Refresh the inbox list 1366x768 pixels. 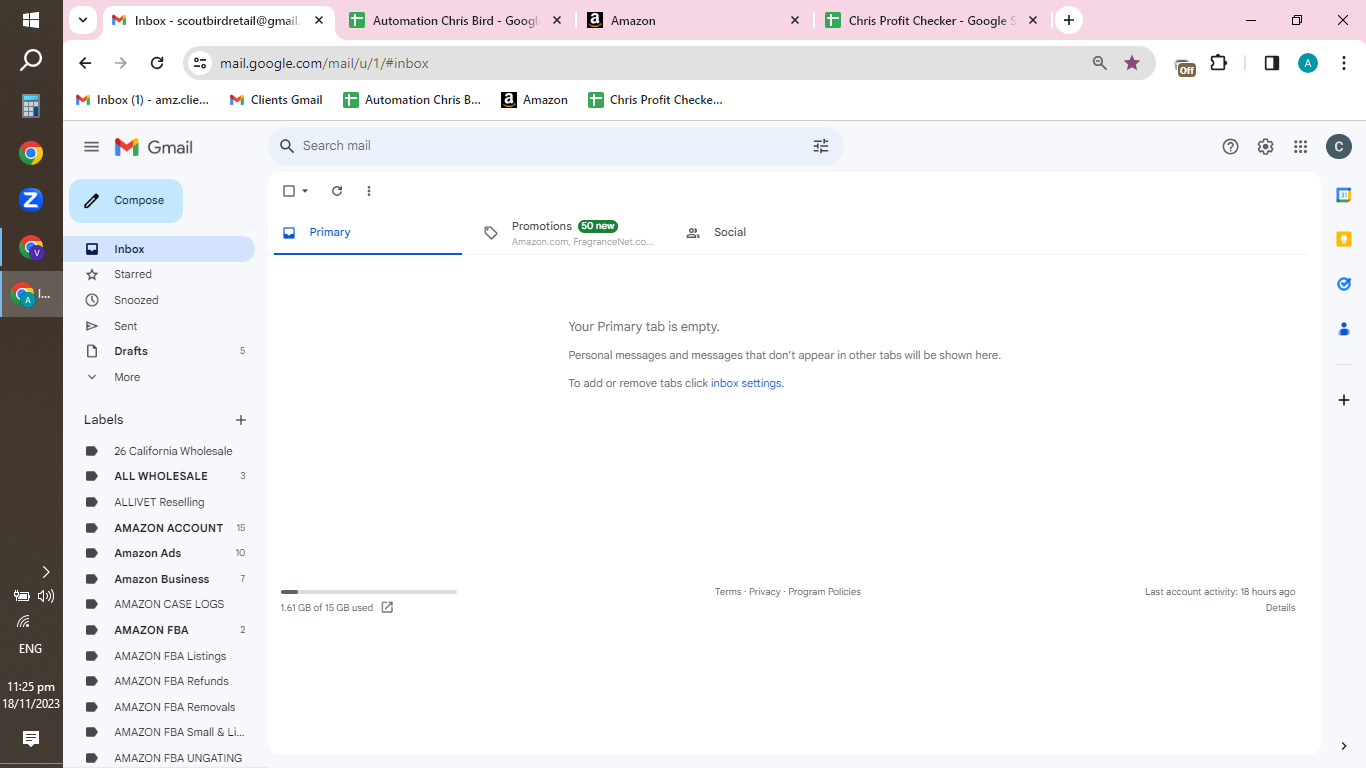(337, 191)
